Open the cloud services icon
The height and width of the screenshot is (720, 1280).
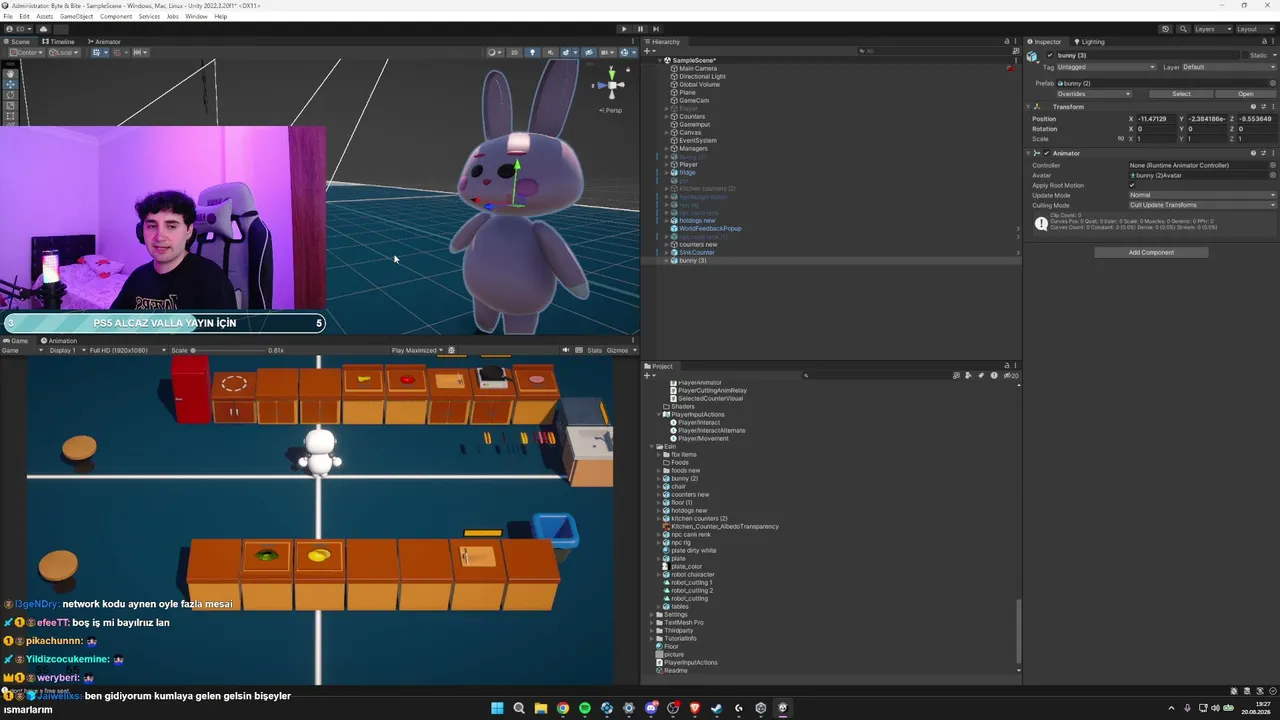coord(43,29)
